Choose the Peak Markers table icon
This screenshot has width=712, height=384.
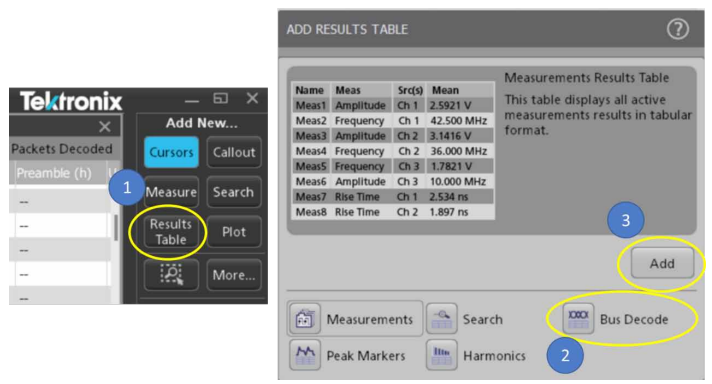click(x=305, y=355)
